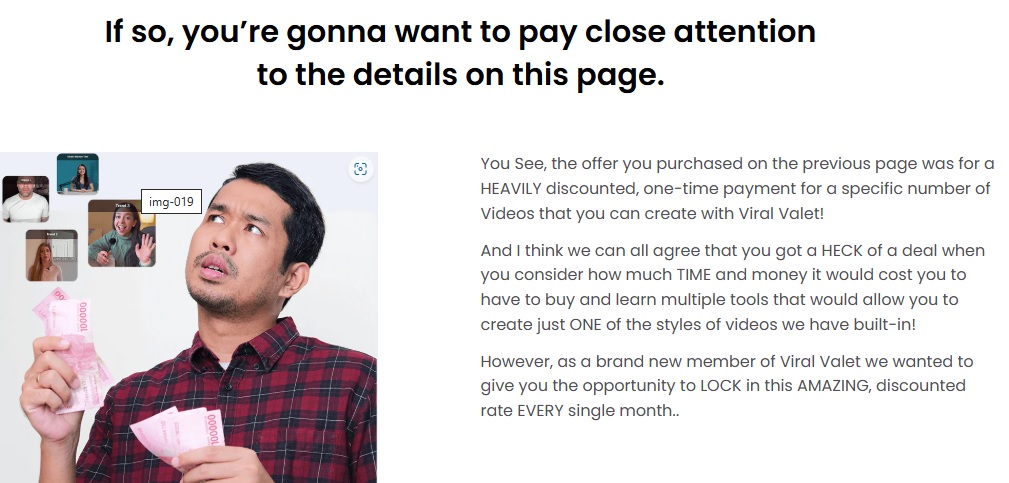Click the paragraph starting "You See, the offer"
This screenshot has height=483, width=1009.
(x=737, y=188)
